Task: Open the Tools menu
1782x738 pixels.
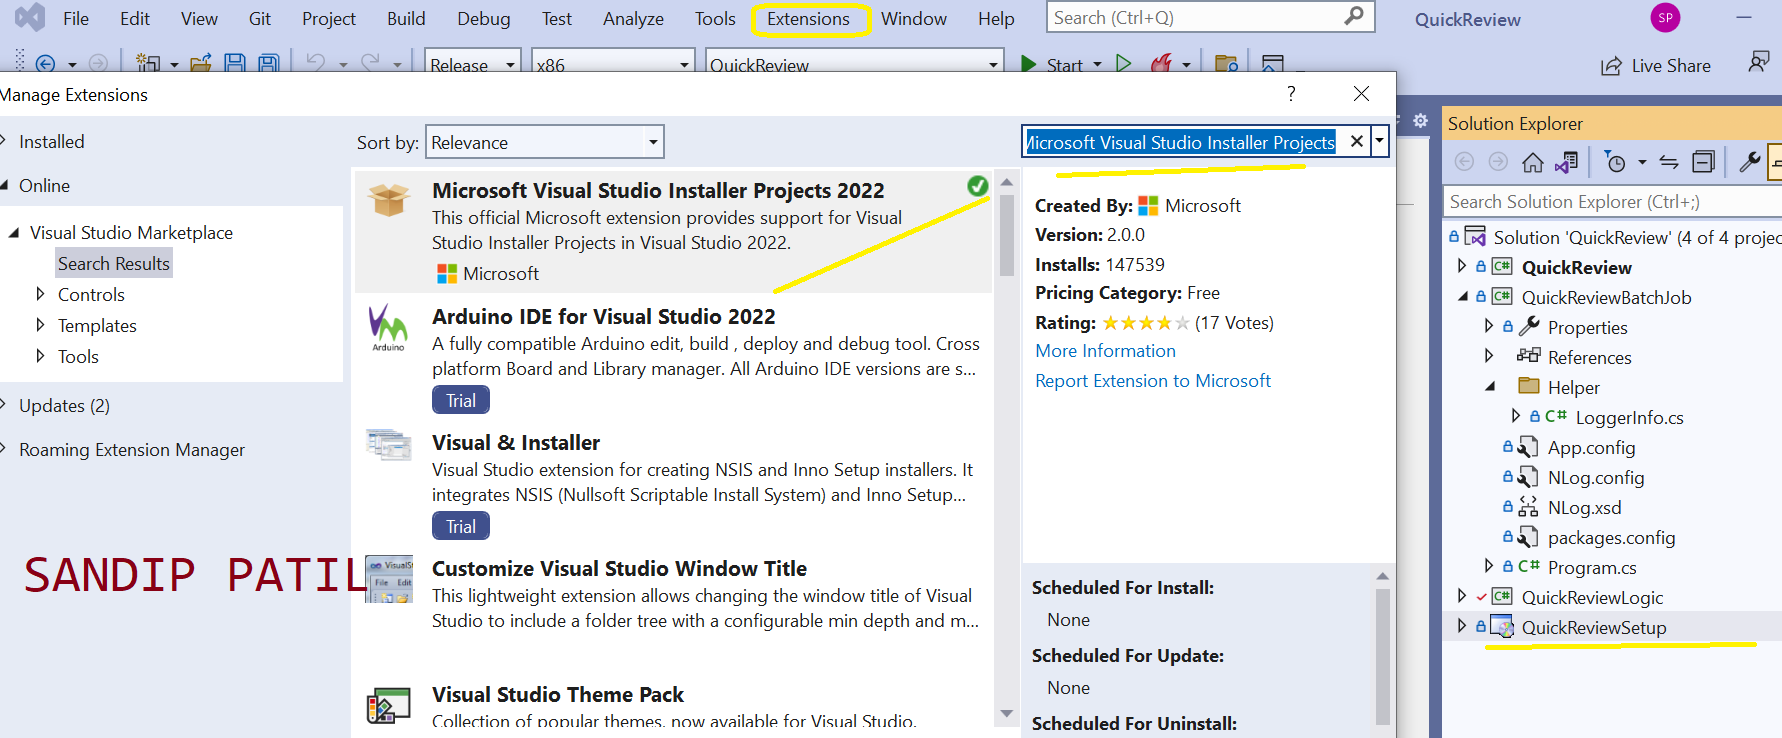Action: [x=715, y=18]
